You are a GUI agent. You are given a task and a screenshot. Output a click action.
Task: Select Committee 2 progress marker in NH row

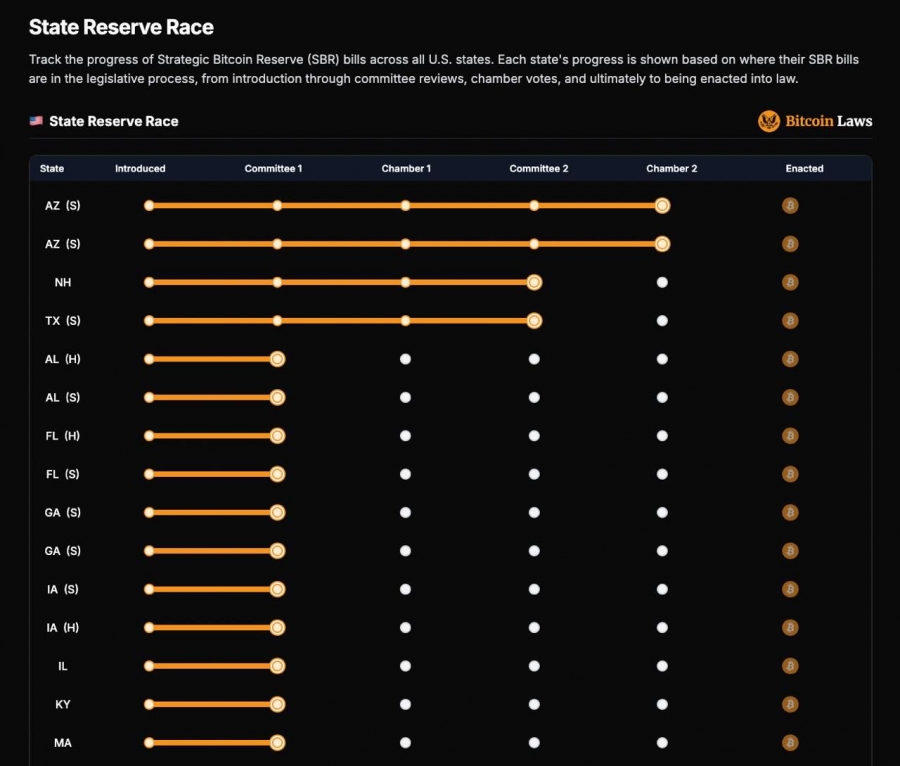pos(534,282)
